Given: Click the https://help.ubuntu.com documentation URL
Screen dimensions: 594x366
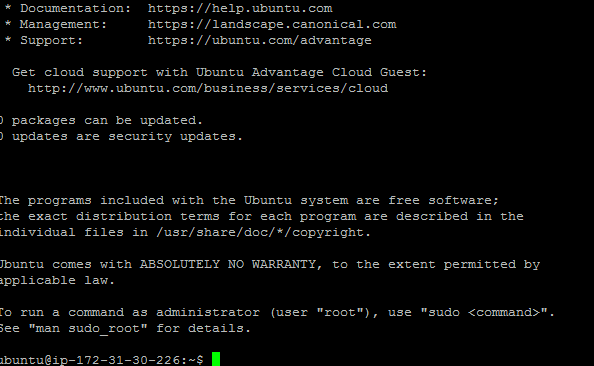Looking at the screenshot, I should (240, 8).
